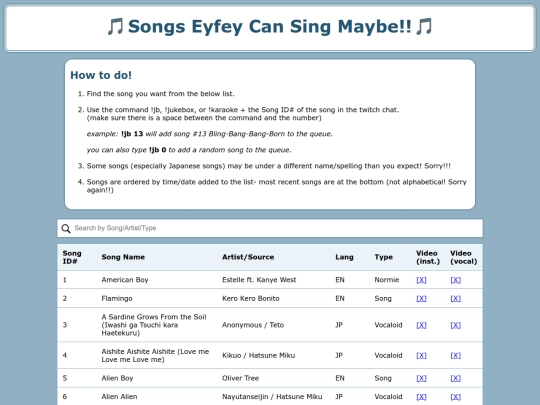
Task: Click artist Oliver Tree
Action: point(240,378)
